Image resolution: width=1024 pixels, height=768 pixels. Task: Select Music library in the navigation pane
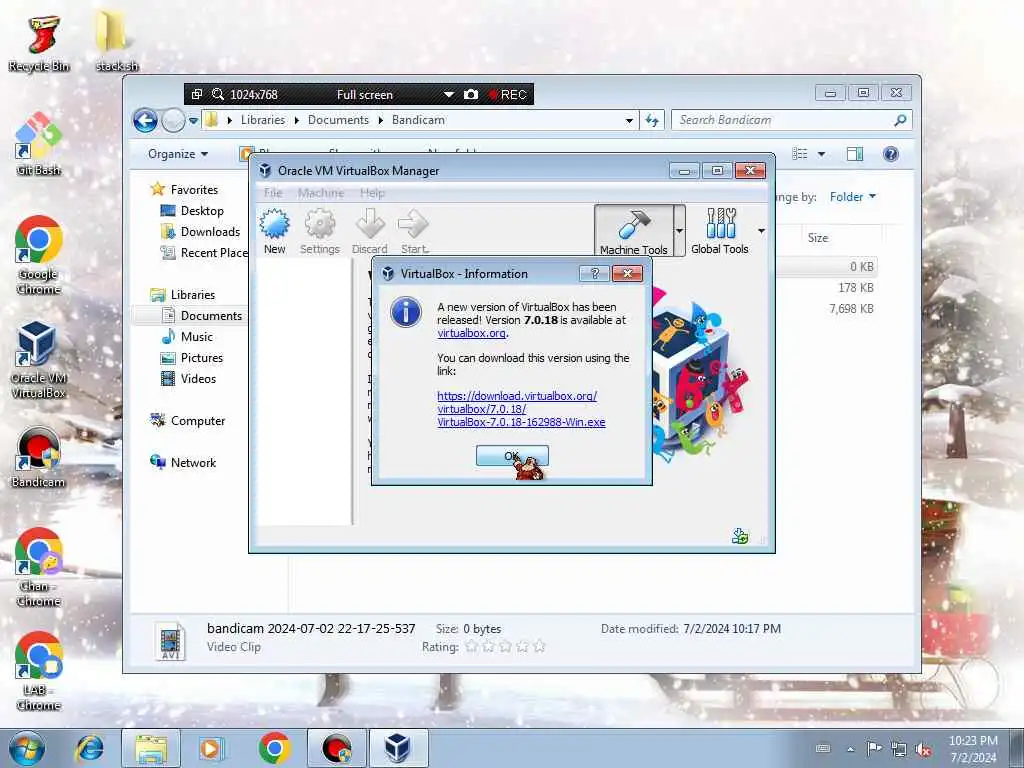click(187, 337)
